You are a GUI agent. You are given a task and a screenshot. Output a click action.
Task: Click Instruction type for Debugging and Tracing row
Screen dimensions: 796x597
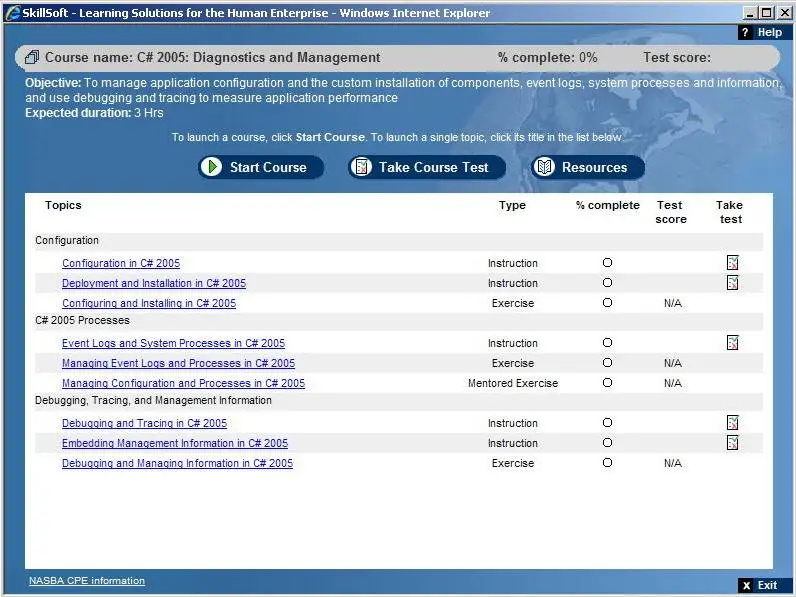coord(513,423)
